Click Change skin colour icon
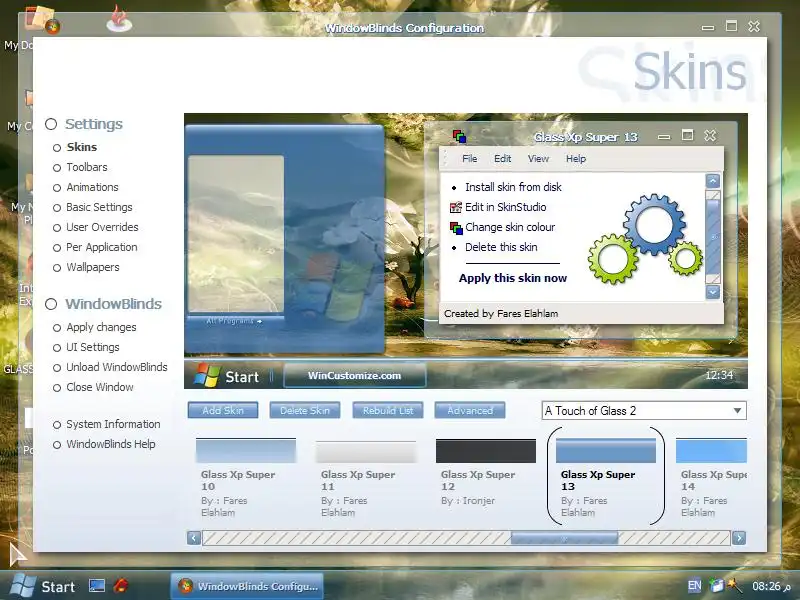Screen dimensions: 800x600 (456, 228)
